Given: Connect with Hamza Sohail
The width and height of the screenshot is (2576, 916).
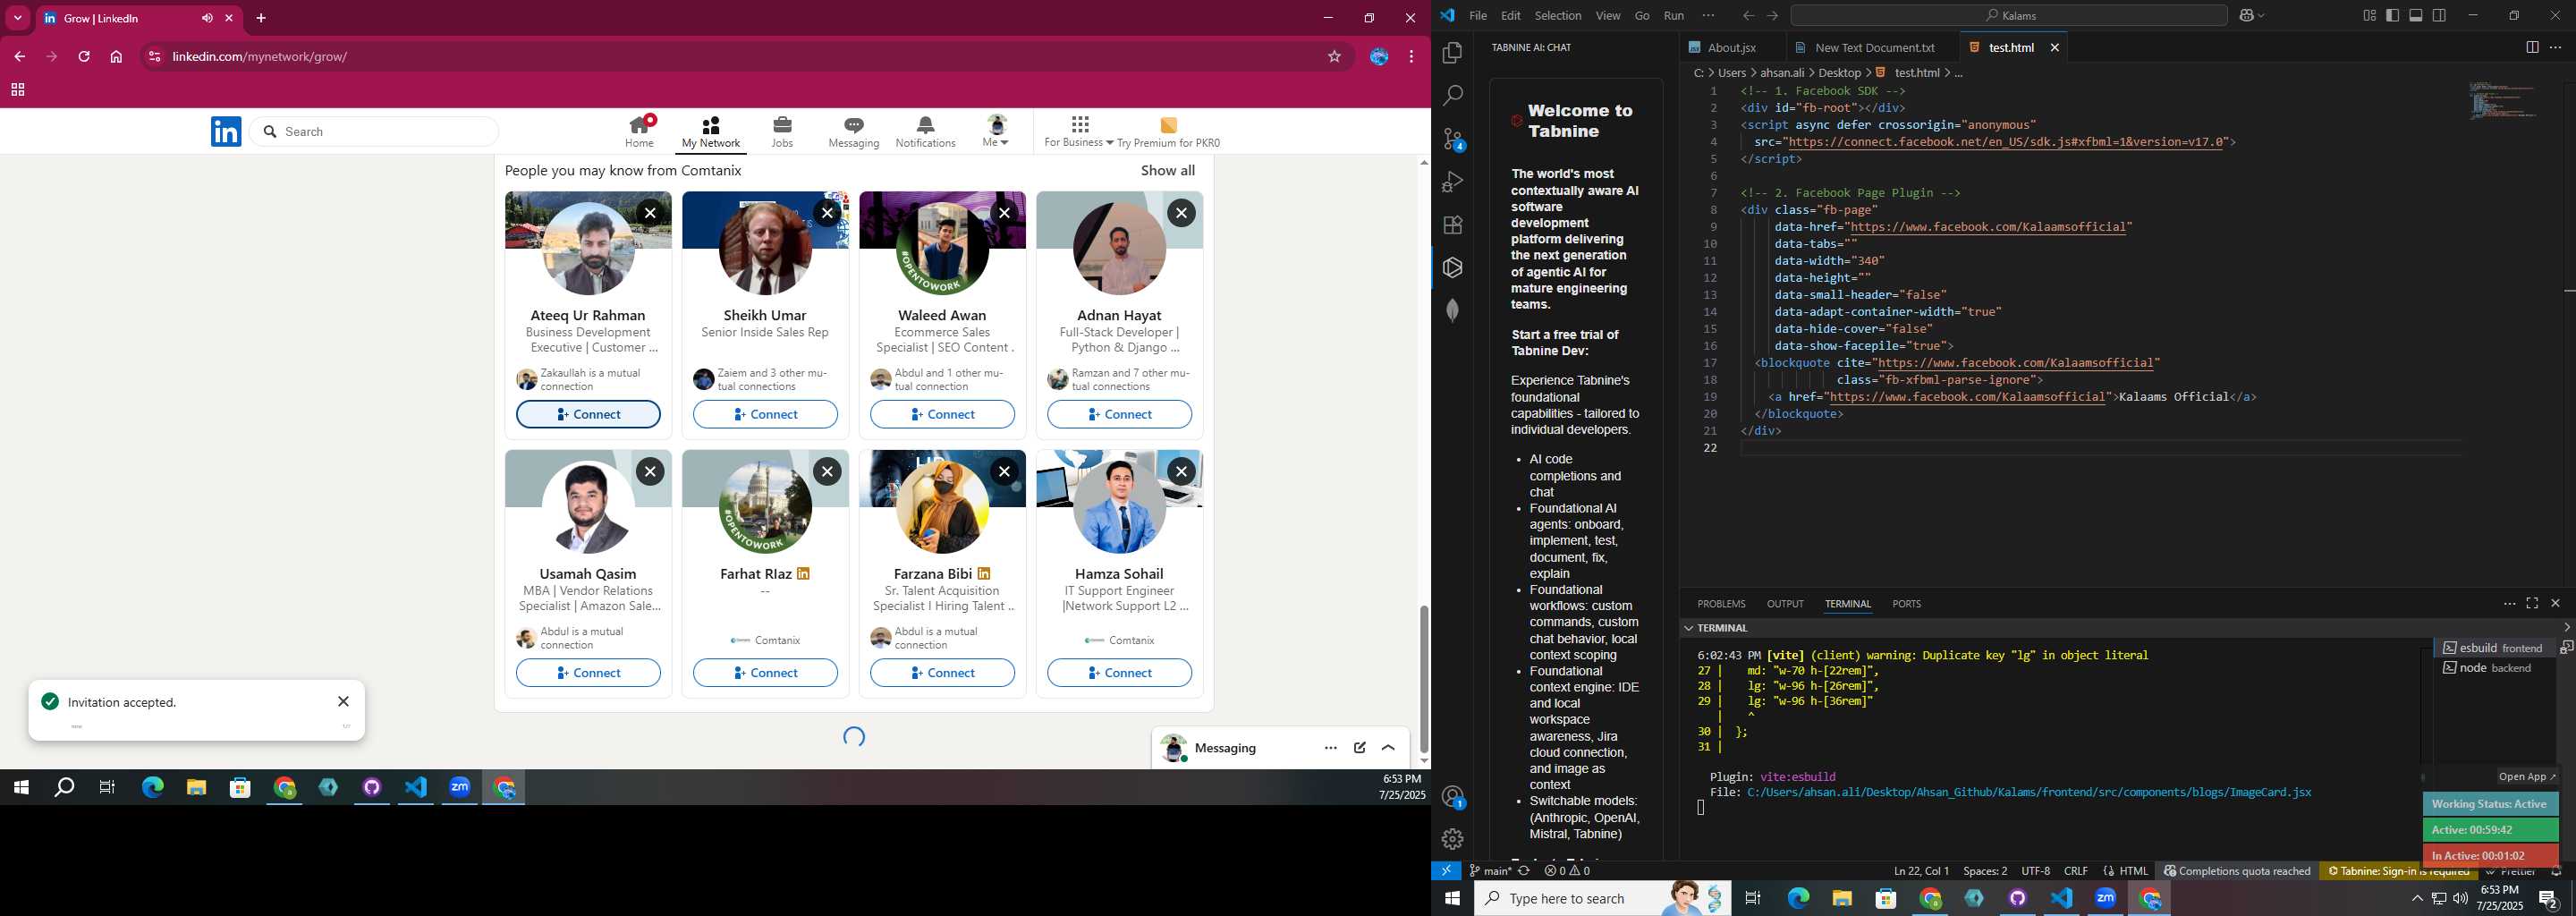Looking at the screenshot, I should point(1119,673).
